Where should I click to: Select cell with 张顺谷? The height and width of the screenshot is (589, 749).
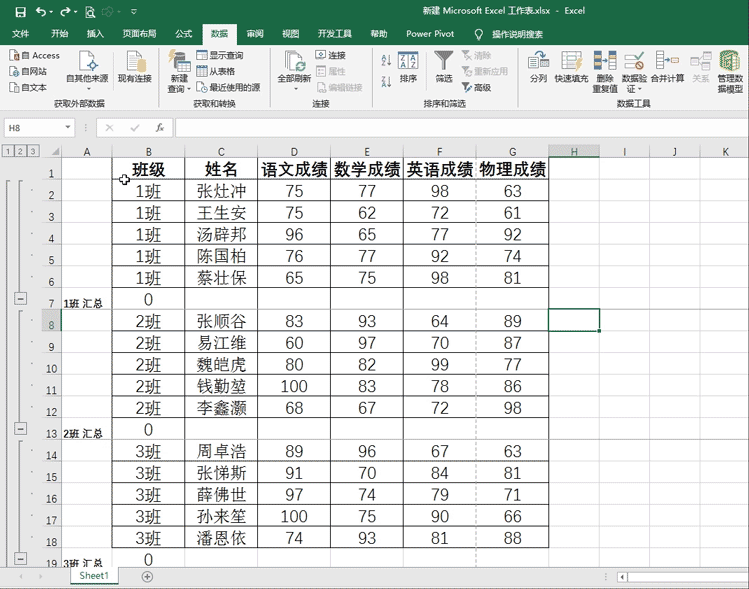tap(221, 321)
